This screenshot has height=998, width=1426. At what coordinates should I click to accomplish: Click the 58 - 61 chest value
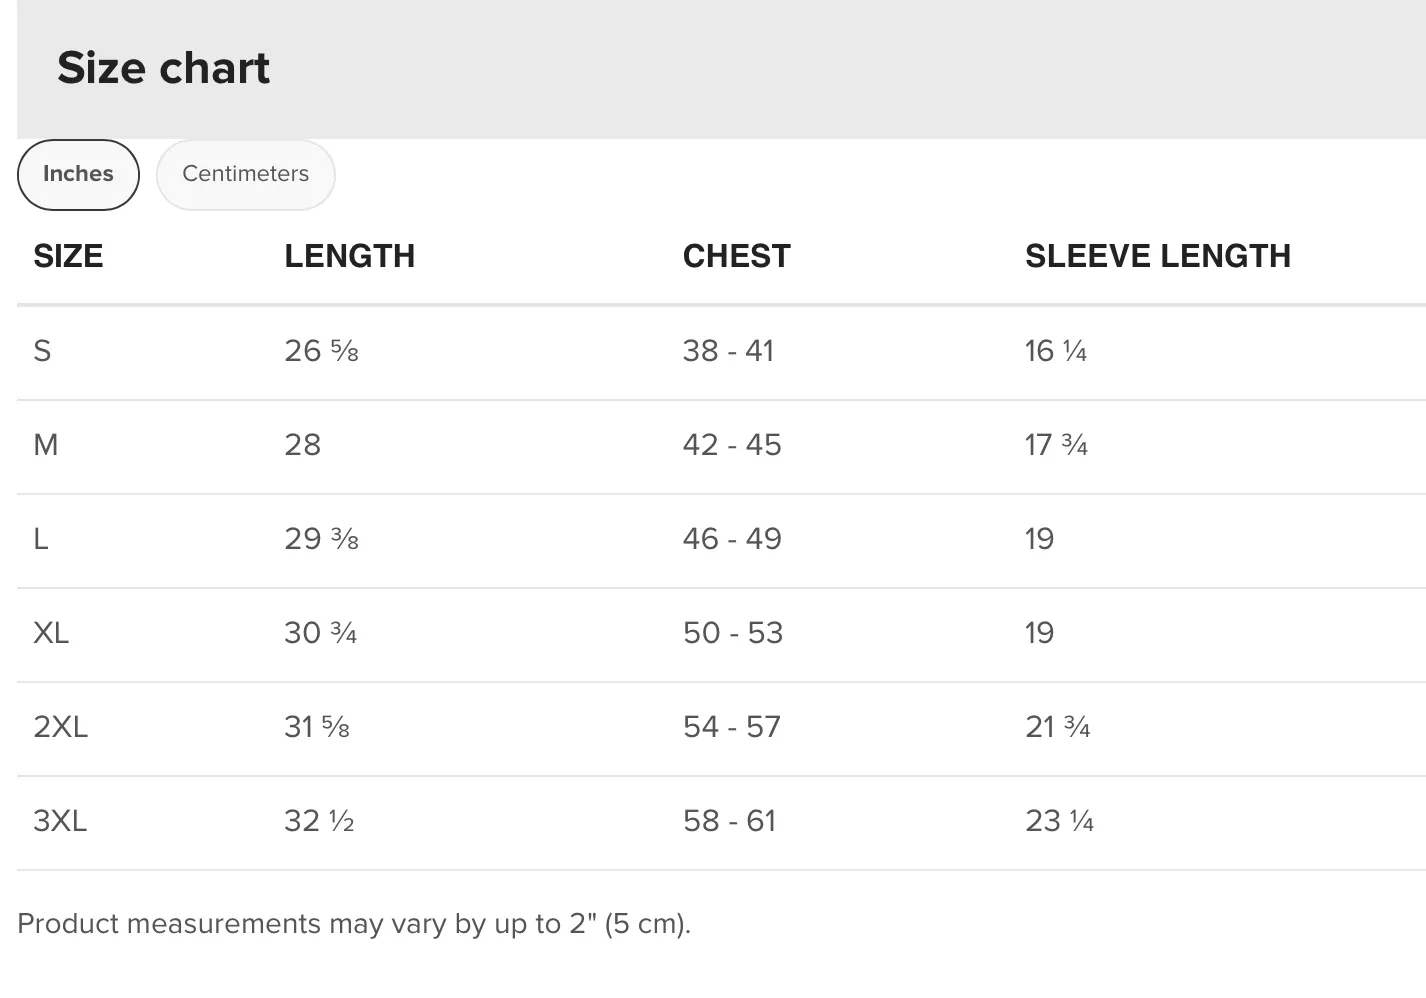pos(729,821)
